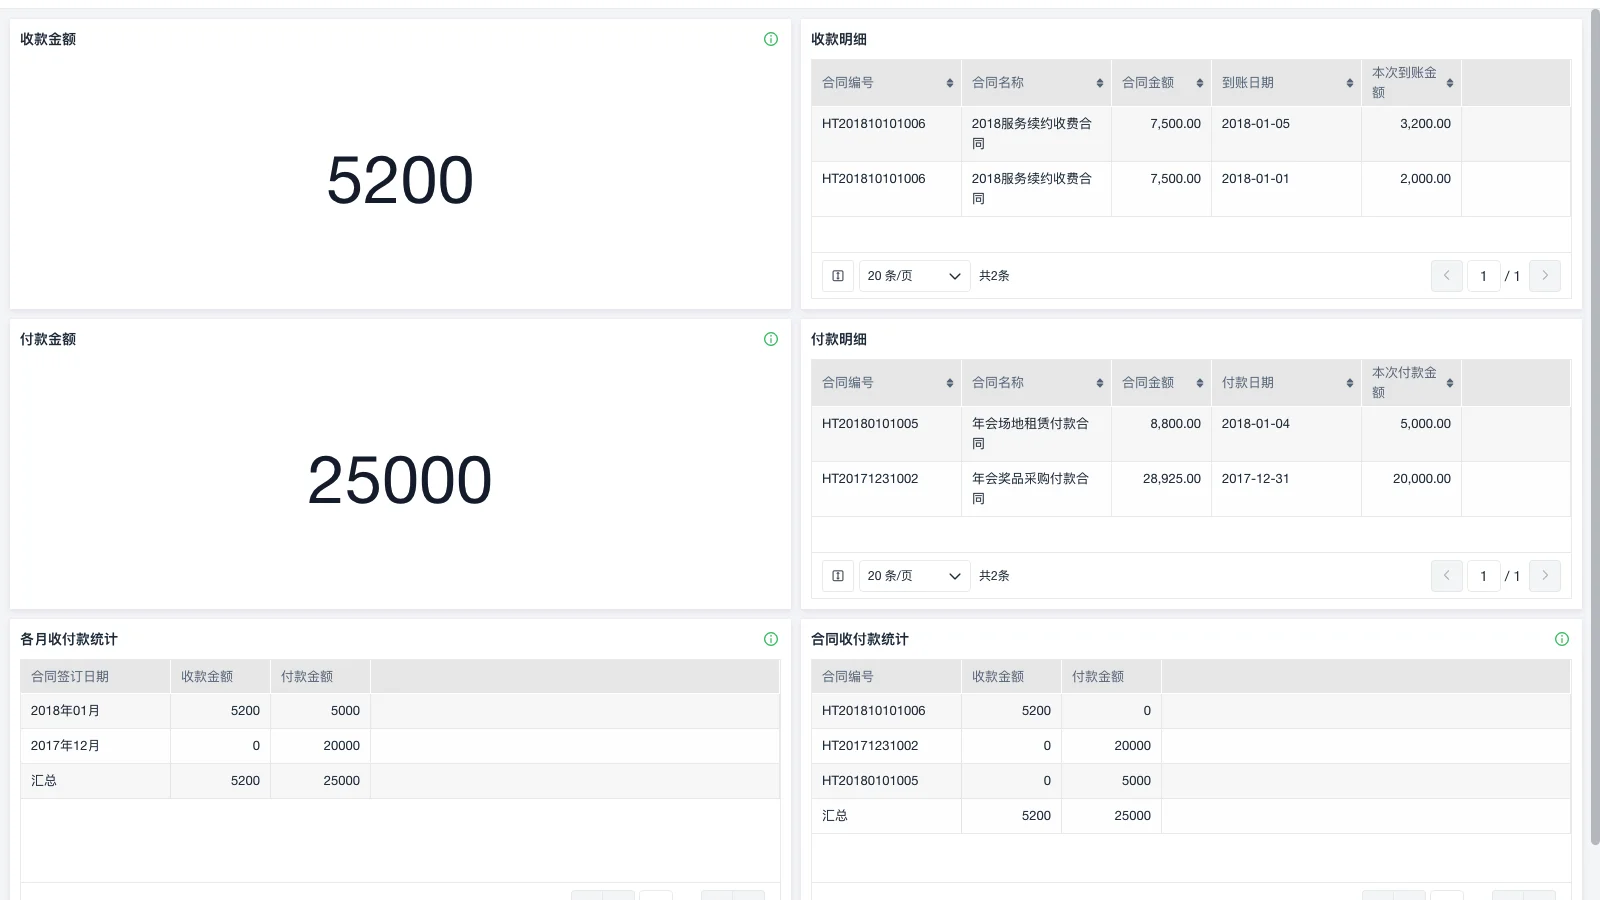The image size is (1600, 900).
Task: Click HT201810101006 in 合同收付款统计 table
Action: tap(874, 711)
